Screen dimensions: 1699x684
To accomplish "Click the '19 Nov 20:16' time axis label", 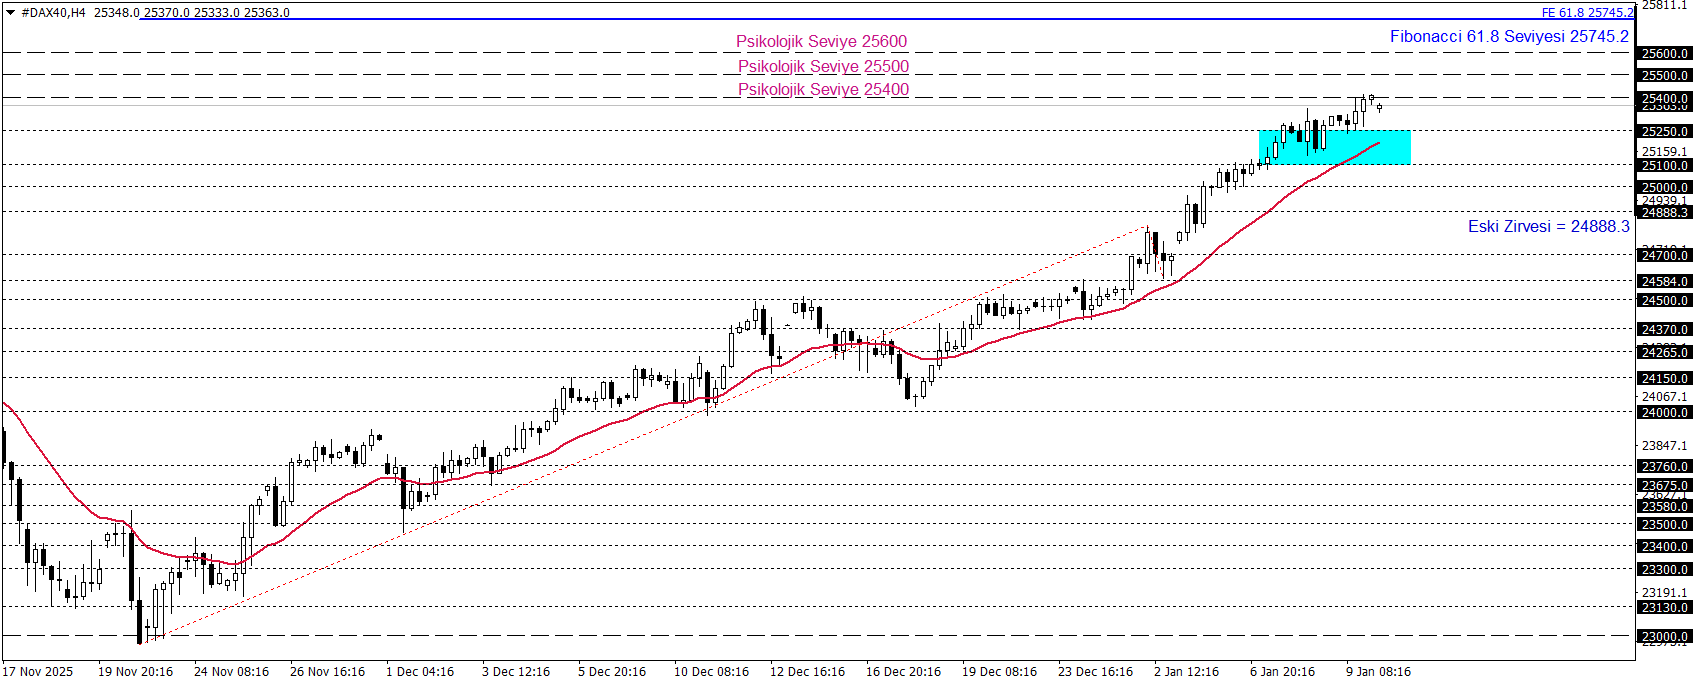I will [135, 672].
